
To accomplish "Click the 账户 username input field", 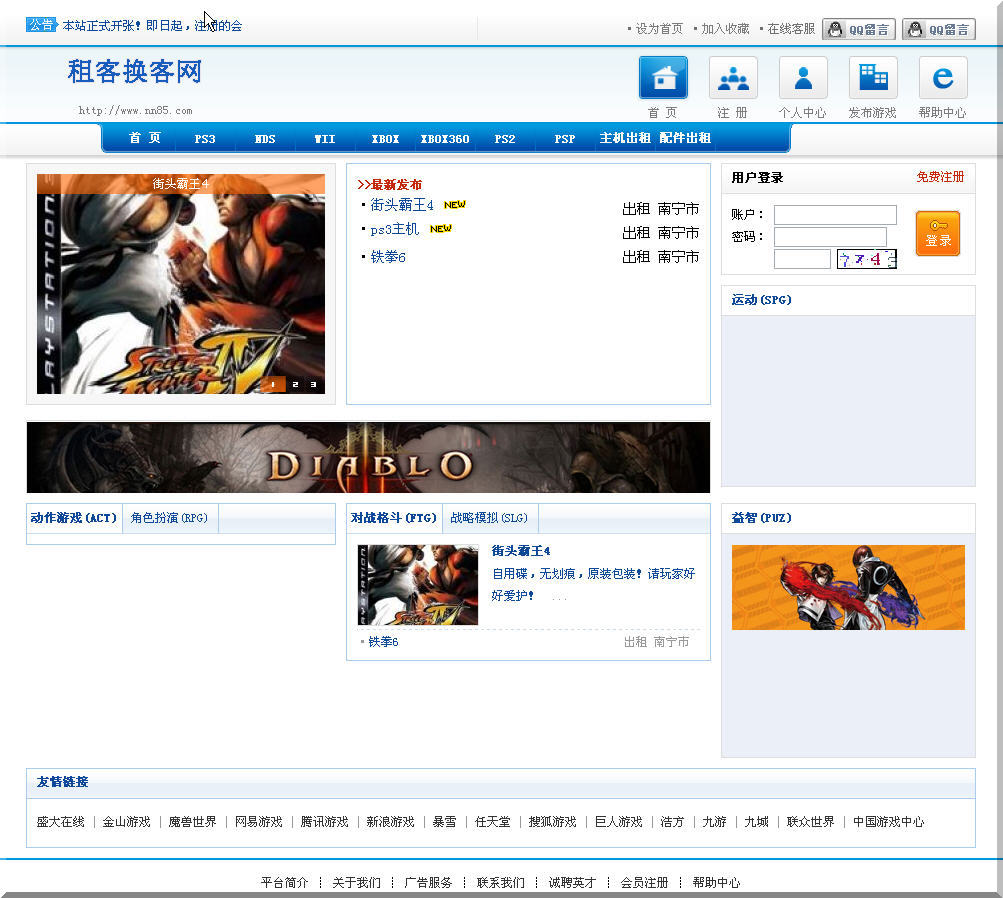I will (835, 215).
